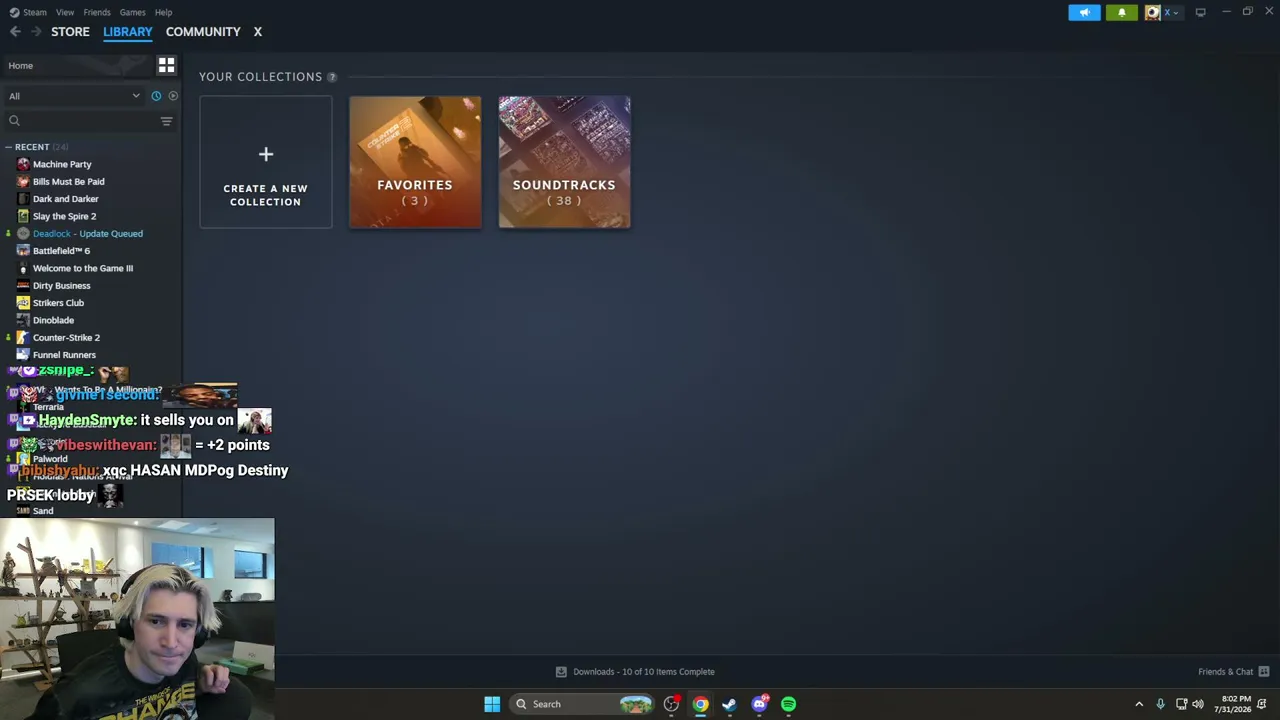
Task: Click the Dark and Darker icon
Action: [x=23, y=199]
